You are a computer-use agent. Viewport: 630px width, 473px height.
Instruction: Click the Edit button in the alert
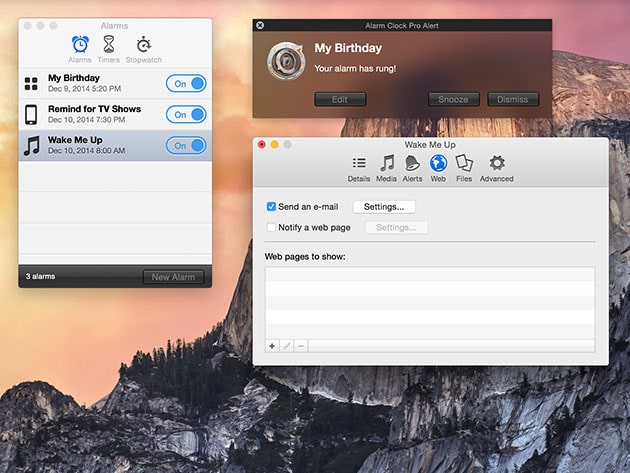(340, 99)
